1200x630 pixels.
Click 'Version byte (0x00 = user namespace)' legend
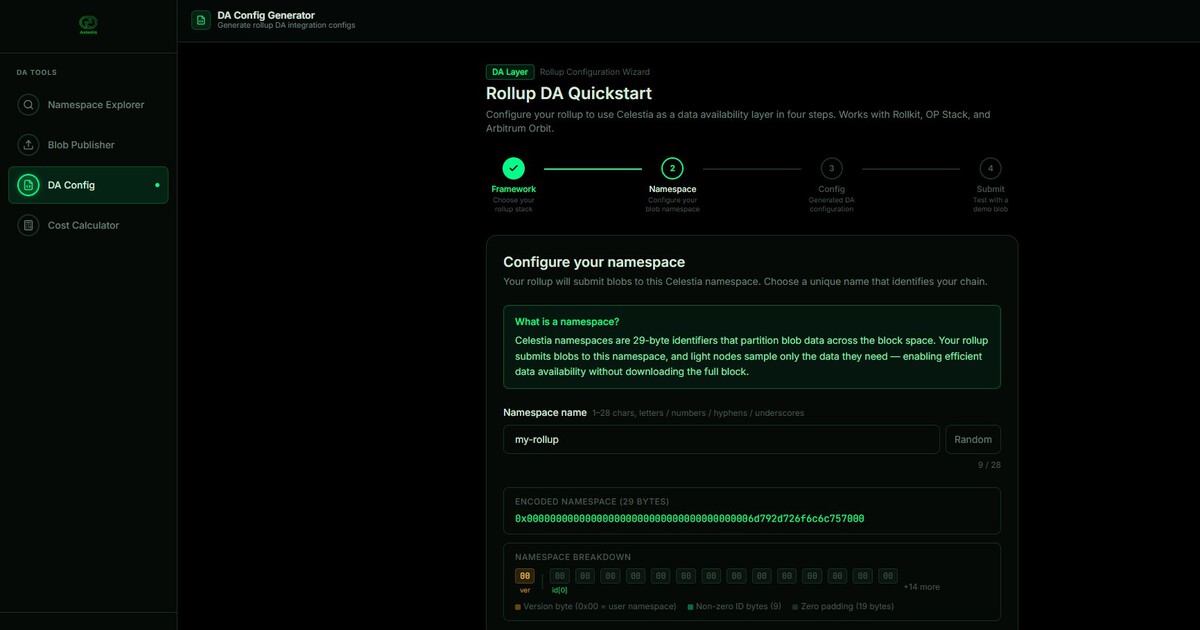click(x=595, y=607)
